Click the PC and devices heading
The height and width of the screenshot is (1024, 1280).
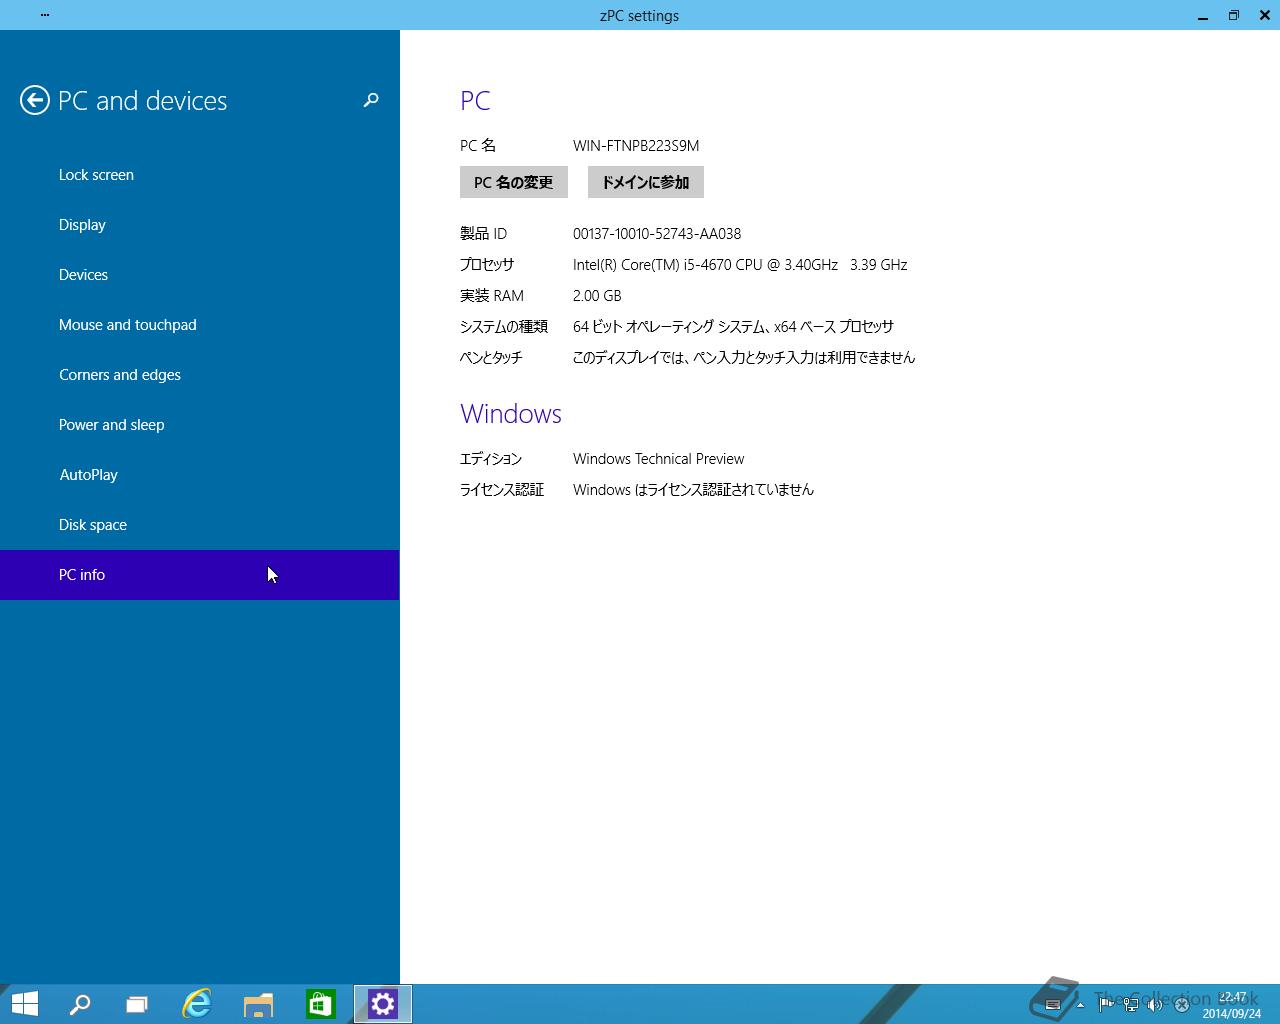pyautogui.click(x=143, y=101)
